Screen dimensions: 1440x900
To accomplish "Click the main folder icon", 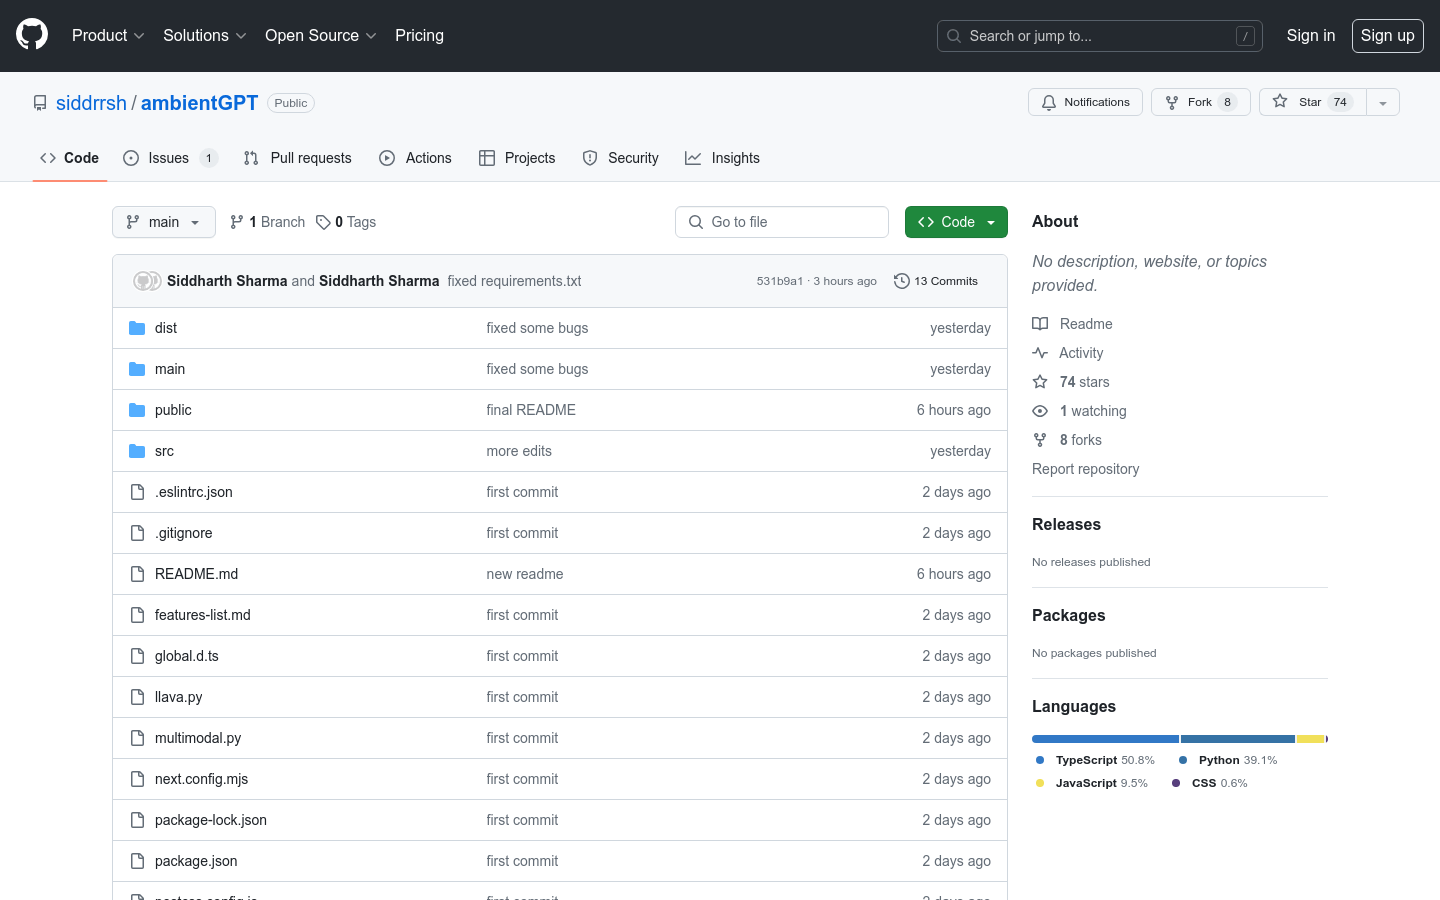I will pos(137,369).
